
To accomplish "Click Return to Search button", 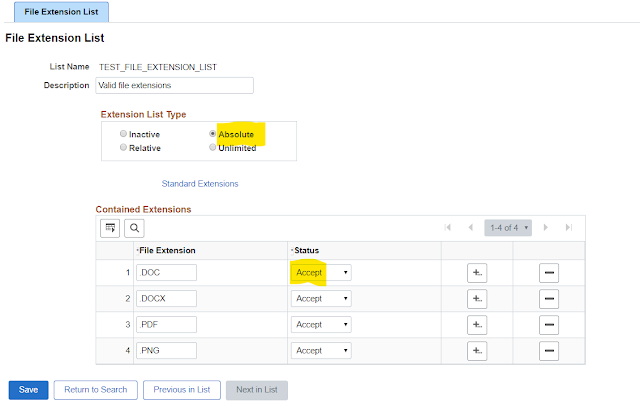I will click(x=96, y=390).
